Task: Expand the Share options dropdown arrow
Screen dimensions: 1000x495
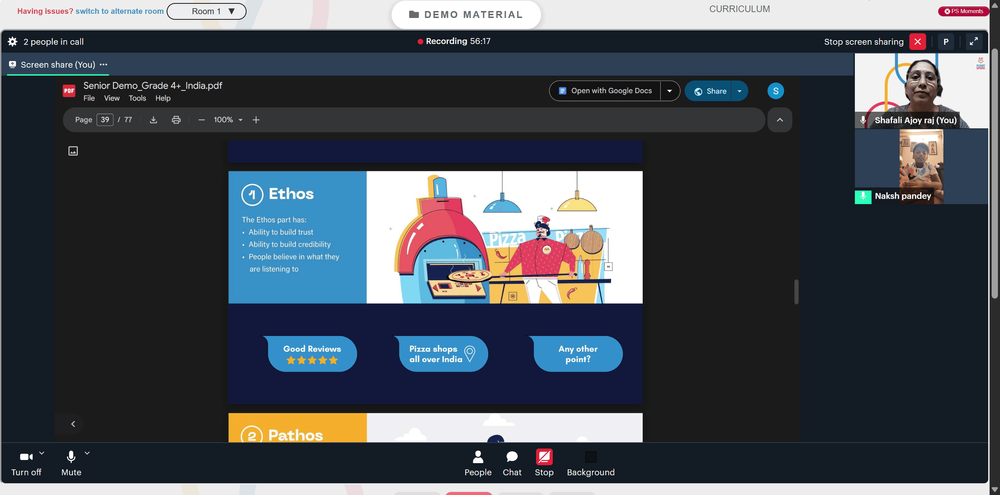Action: point(740,91)
